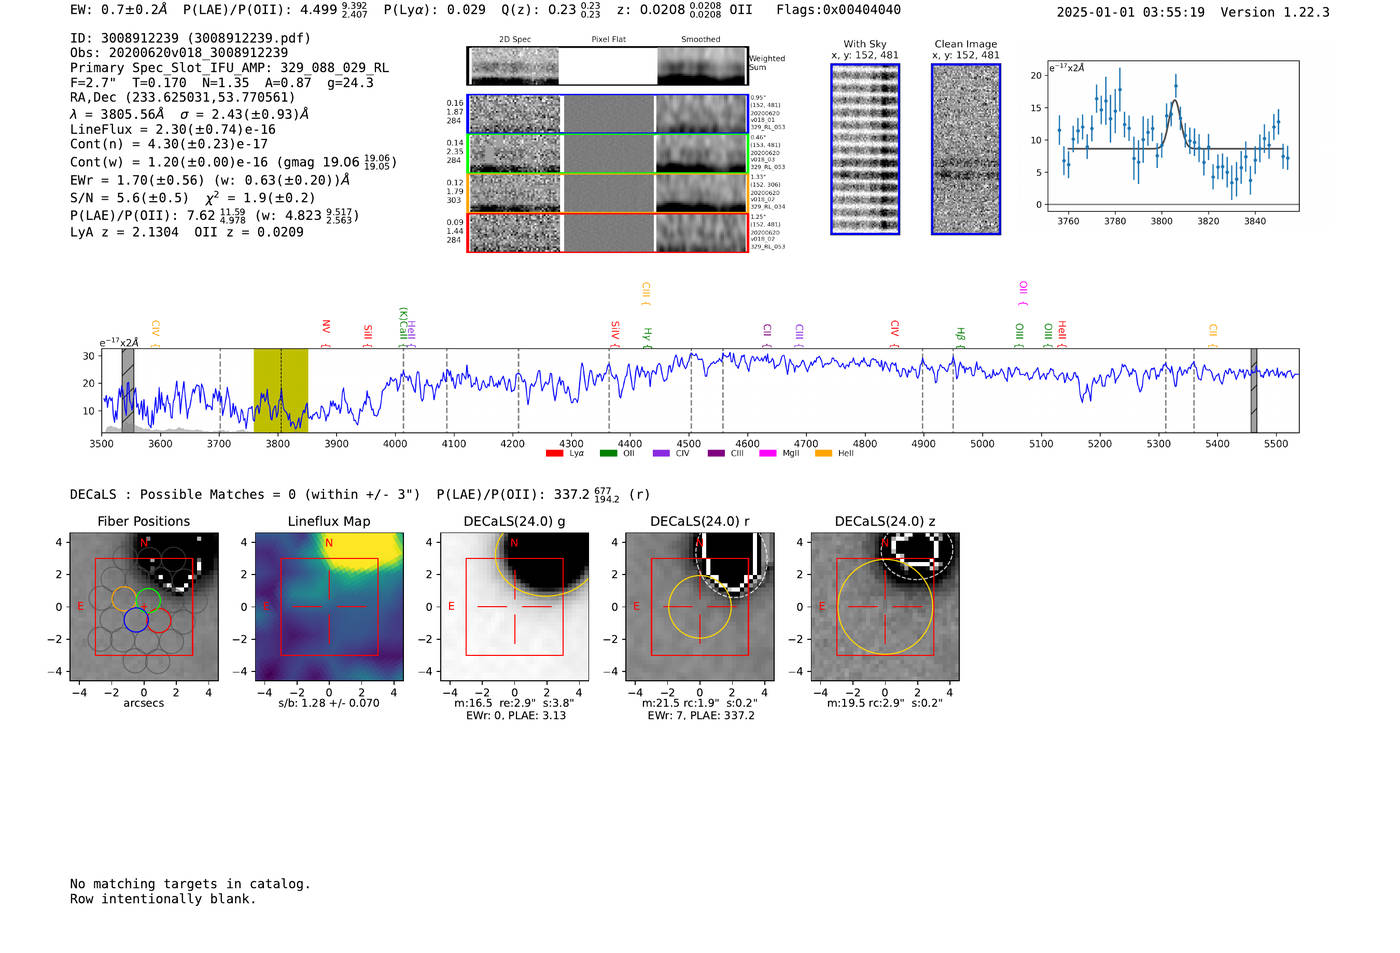This screenshot has height=953, width=1400.
Task: Open the Lineflux Map panel
Action: pyautogui.click(x=329, y=607)
